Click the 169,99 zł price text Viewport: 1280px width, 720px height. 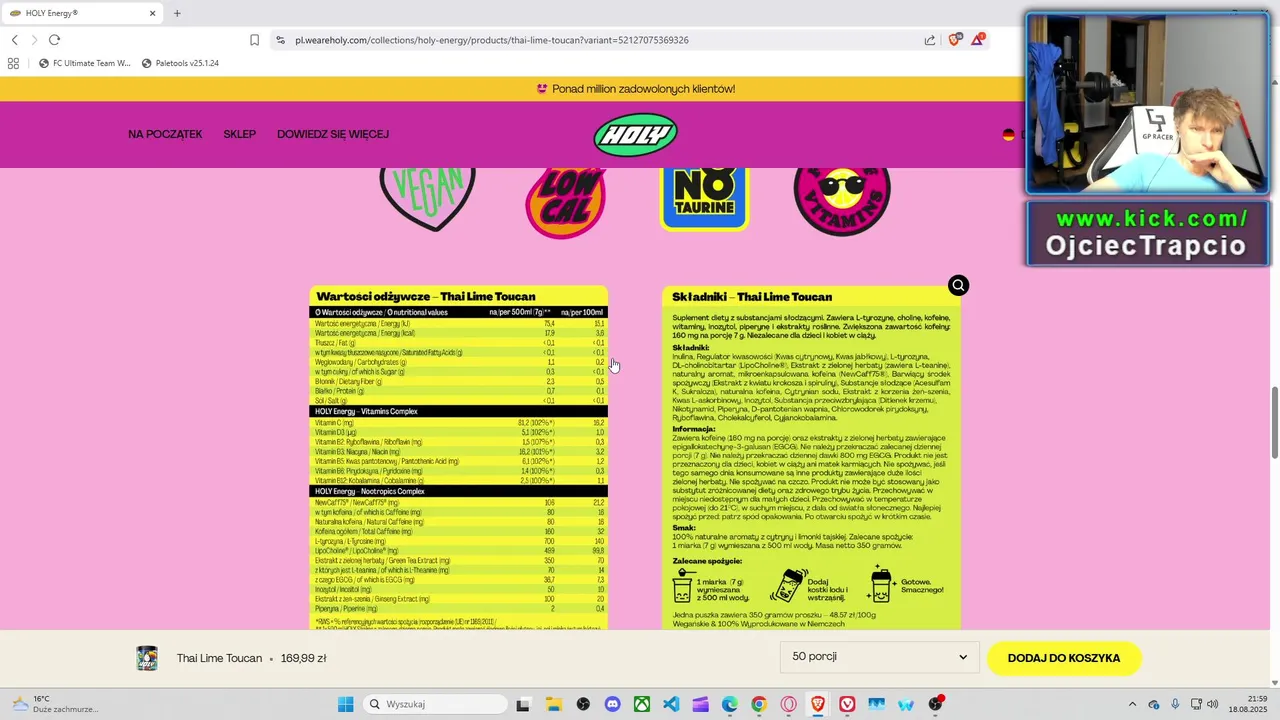coord(304,658)
